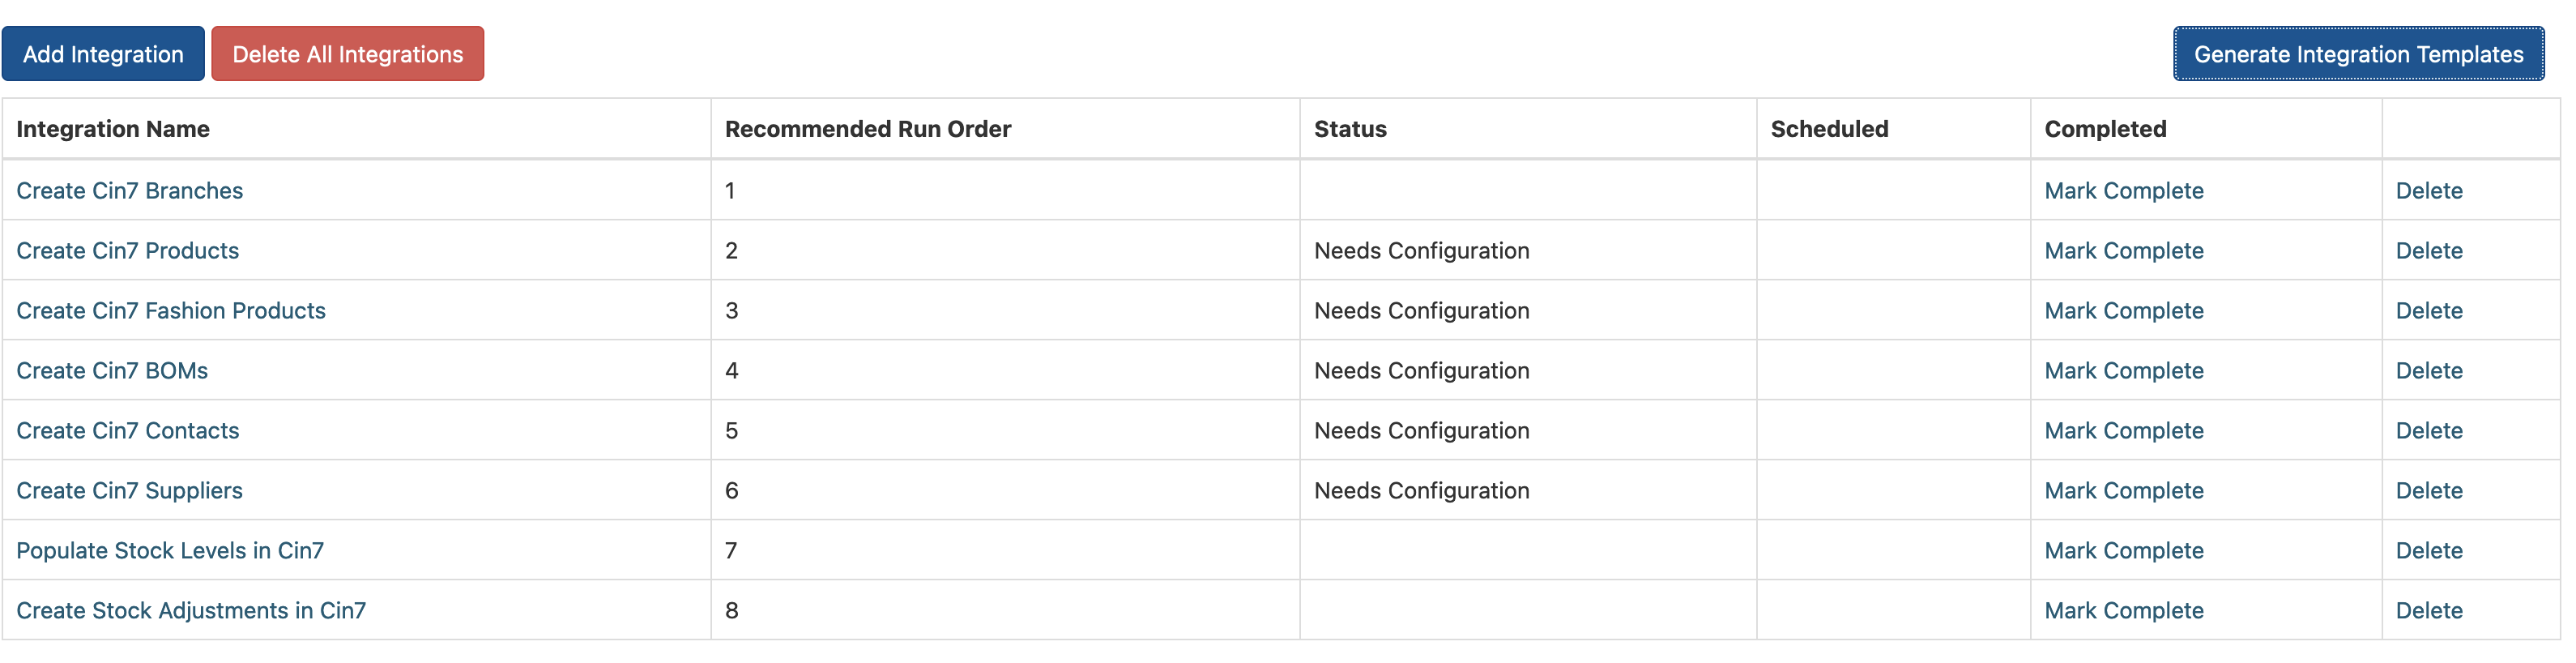Mark Complete the Create Cin7 Products integration
Screen dimensions: 2576x663
point(2124,250)
